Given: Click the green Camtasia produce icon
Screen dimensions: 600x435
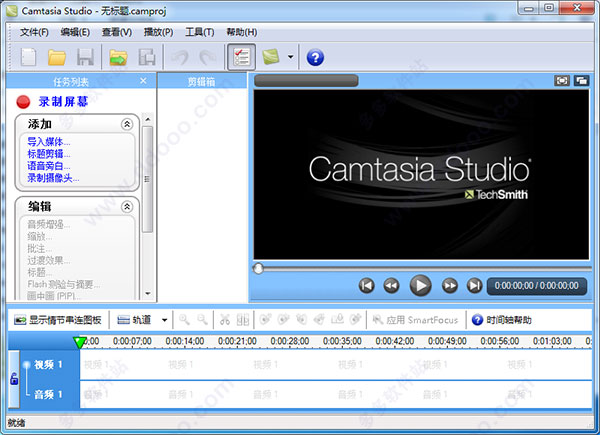Looking at the screenshot, I should point(271,57).
